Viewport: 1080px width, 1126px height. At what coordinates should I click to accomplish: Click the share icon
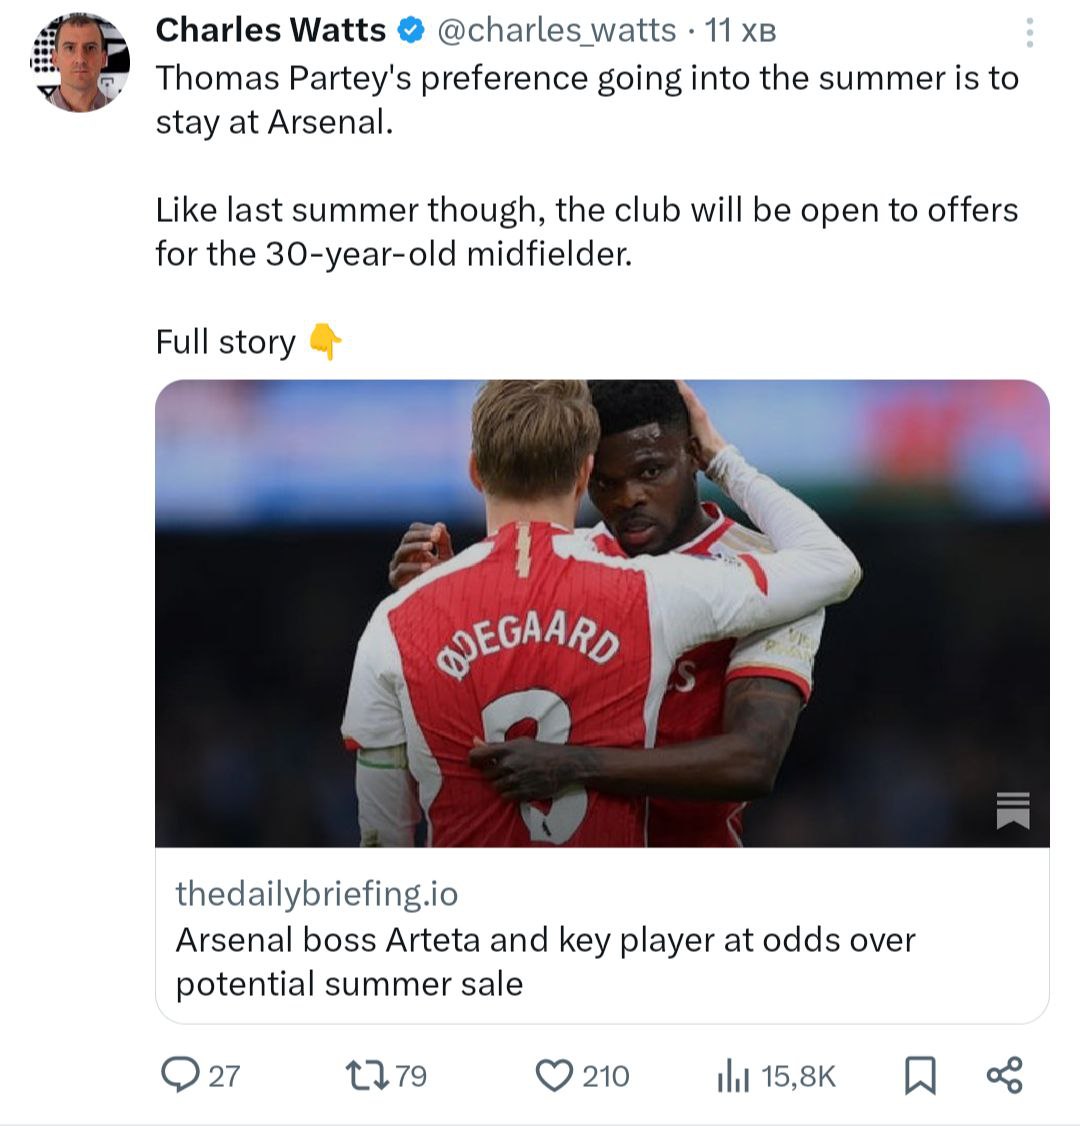(1004, 1075)
